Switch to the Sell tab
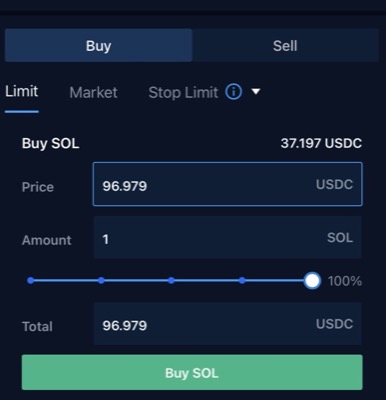The image size is (386, 400). pos(285,45)
